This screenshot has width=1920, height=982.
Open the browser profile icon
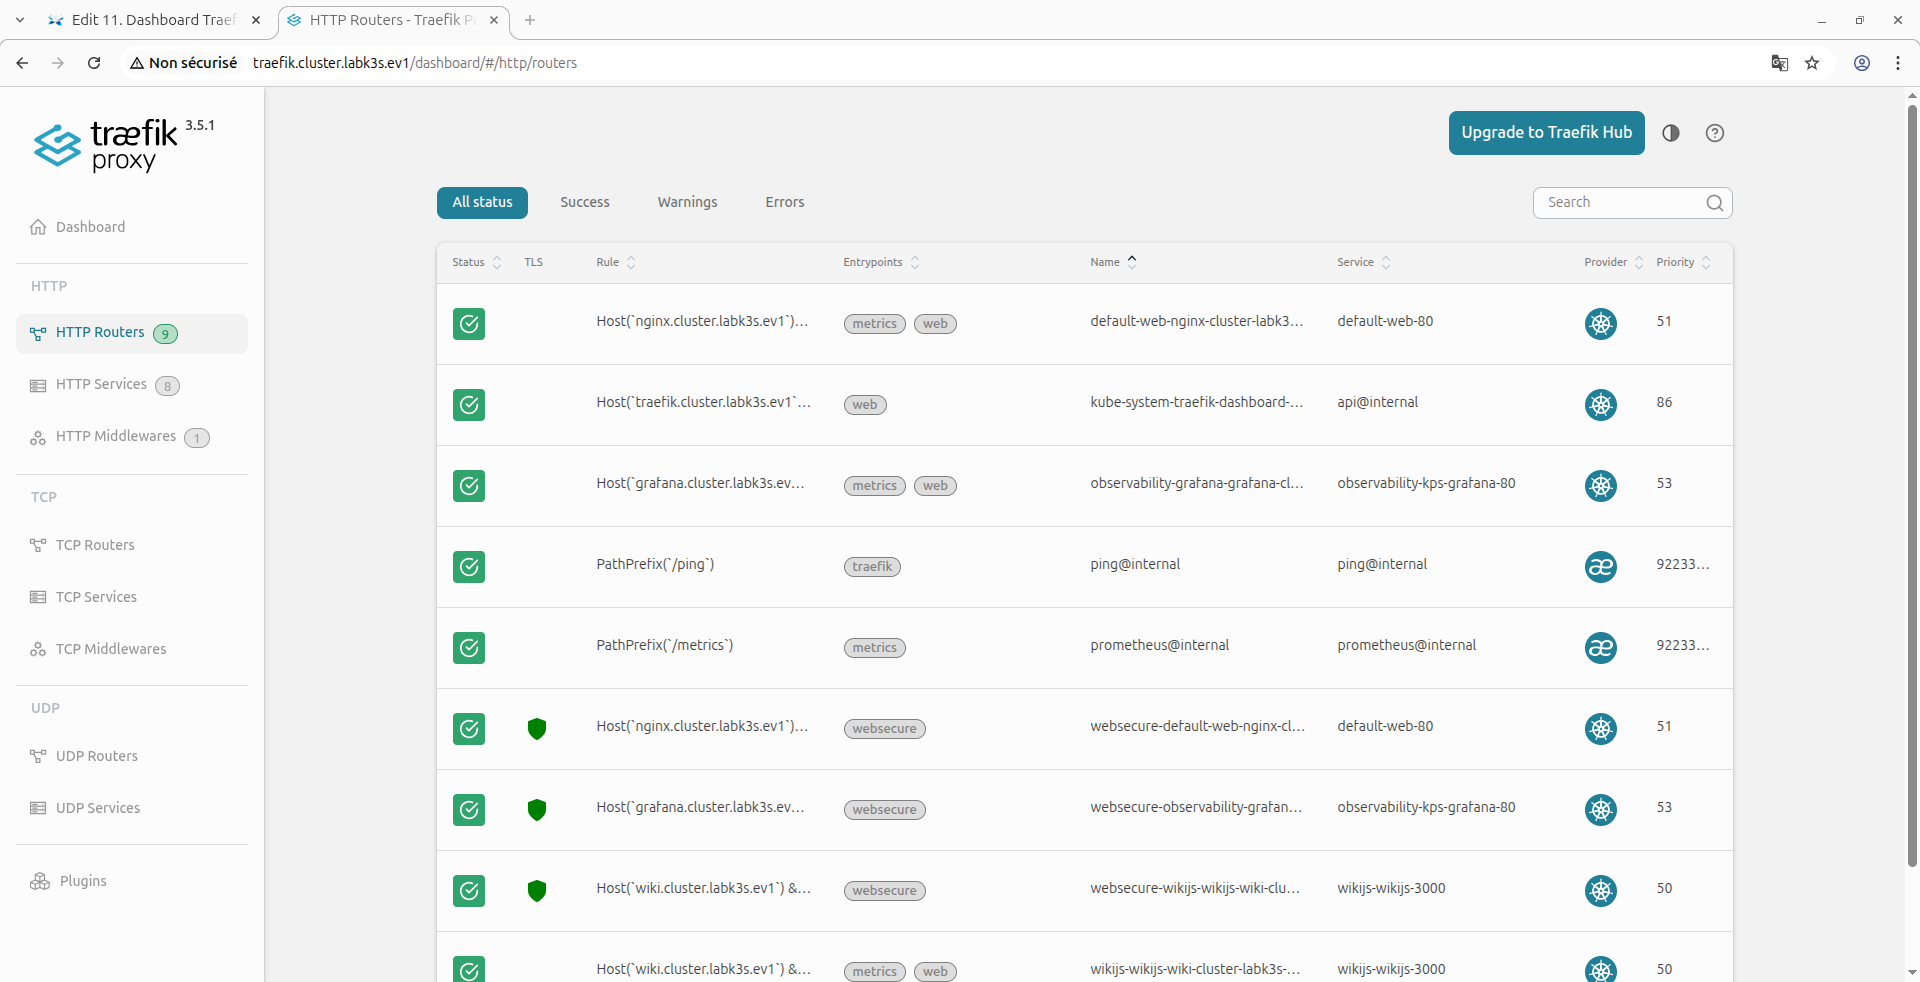[x=1862, y=63]
